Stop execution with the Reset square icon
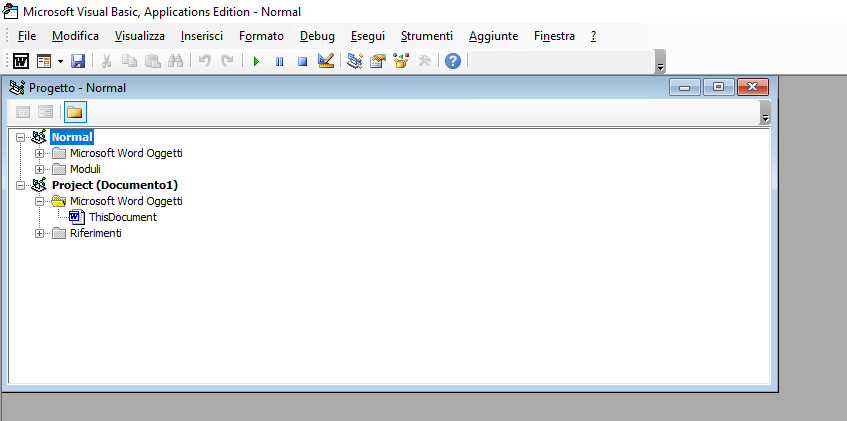847x421 pixels. [x=301, y=62]
